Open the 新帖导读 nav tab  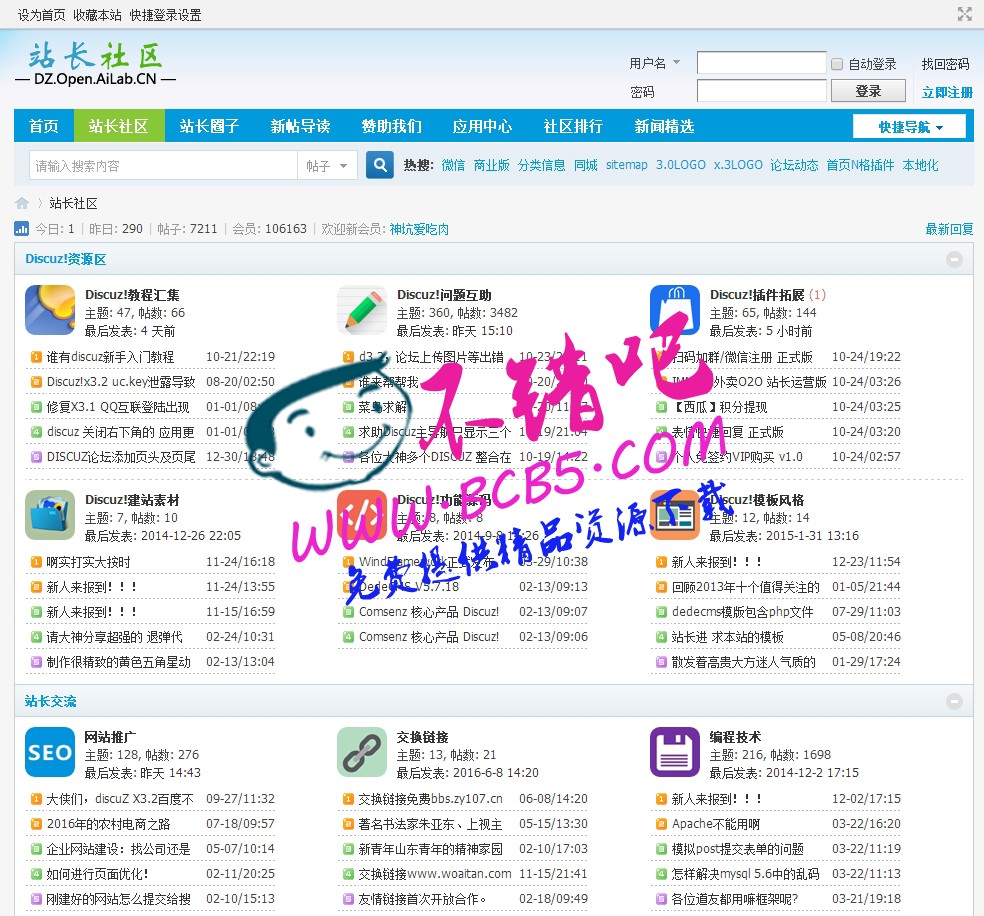[301, 126]
